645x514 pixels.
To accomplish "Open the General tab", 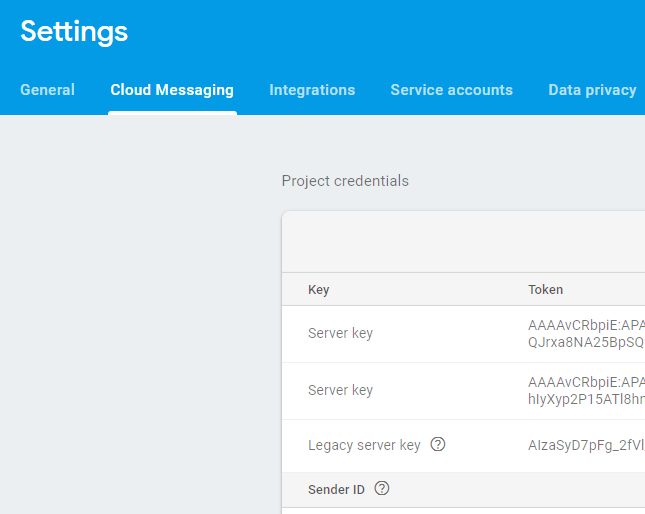I will (x=47, y=90).
